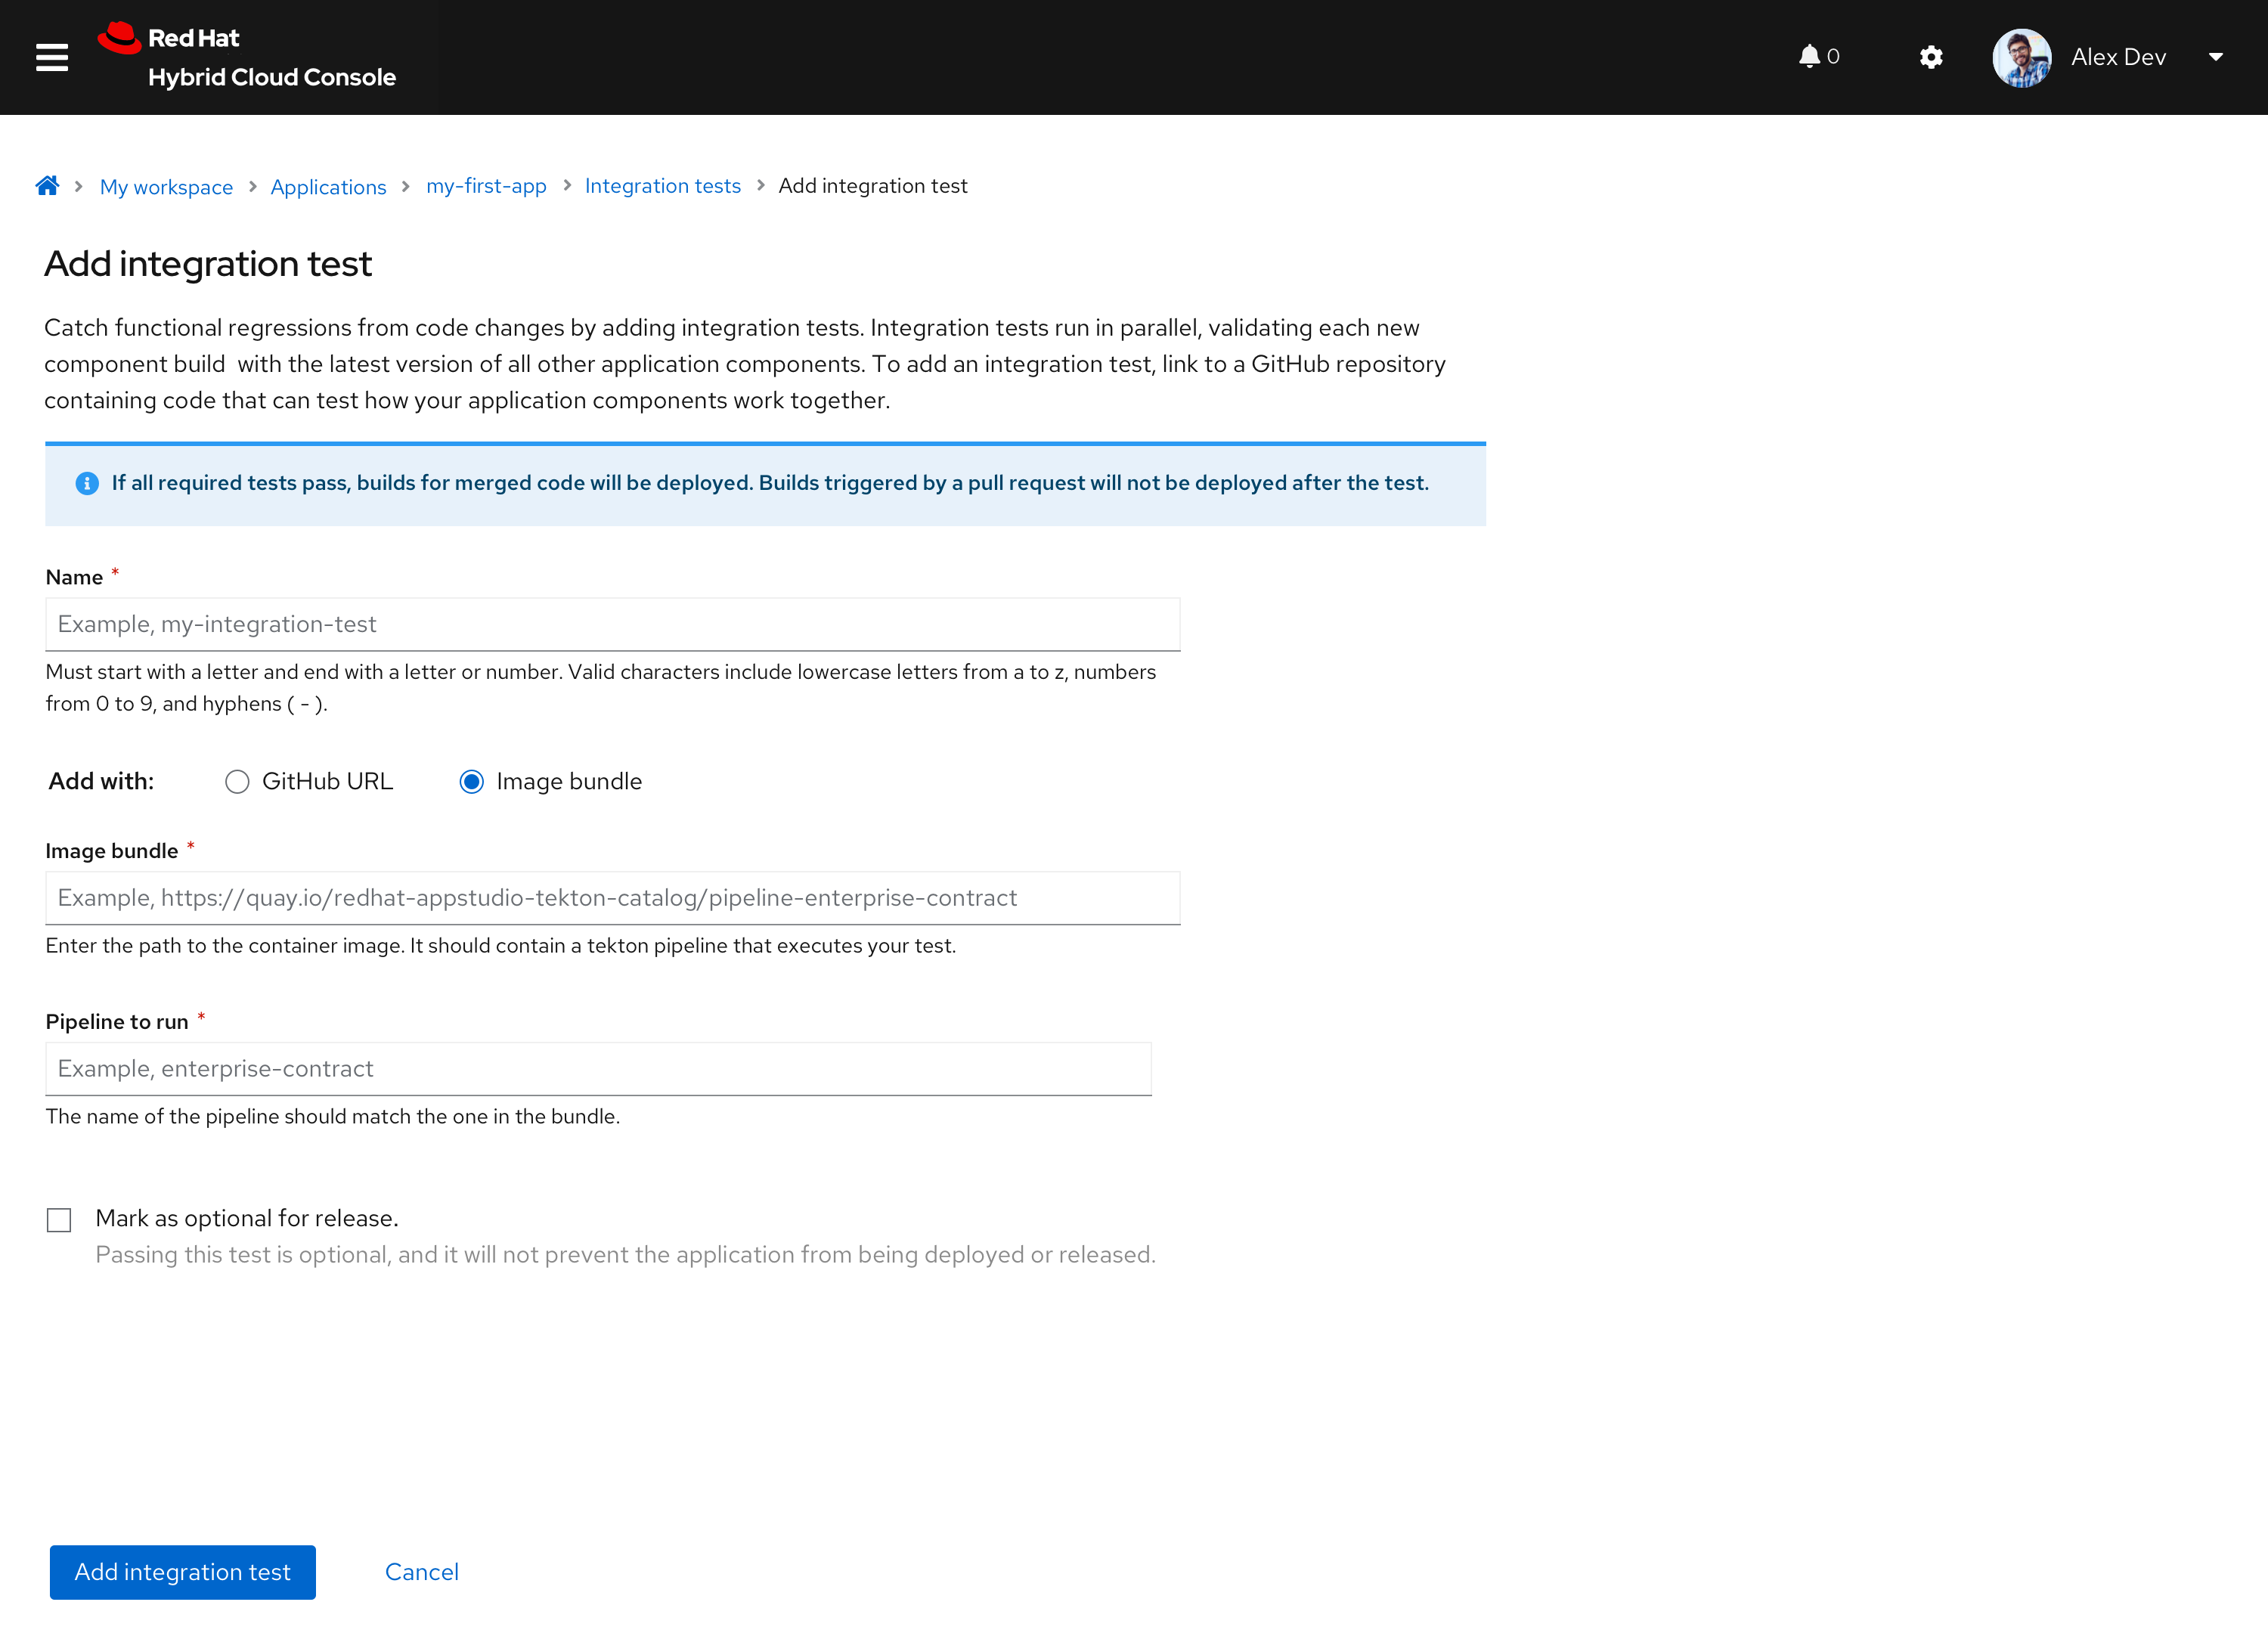Click Alex Dev's avatar picture
Image resolution: width=2268 pixels, height=1633 pixels.
coord(2021,57)
